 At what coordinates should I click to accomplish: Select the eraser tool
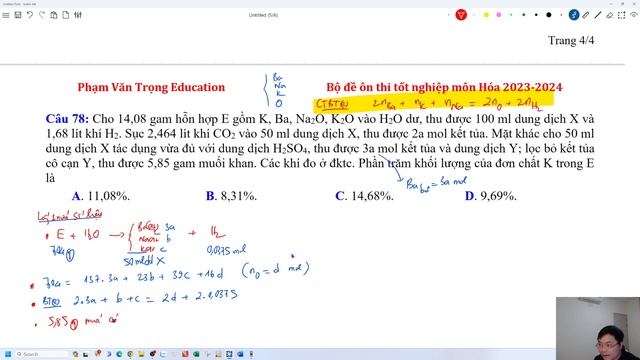(x=609, y=15)
